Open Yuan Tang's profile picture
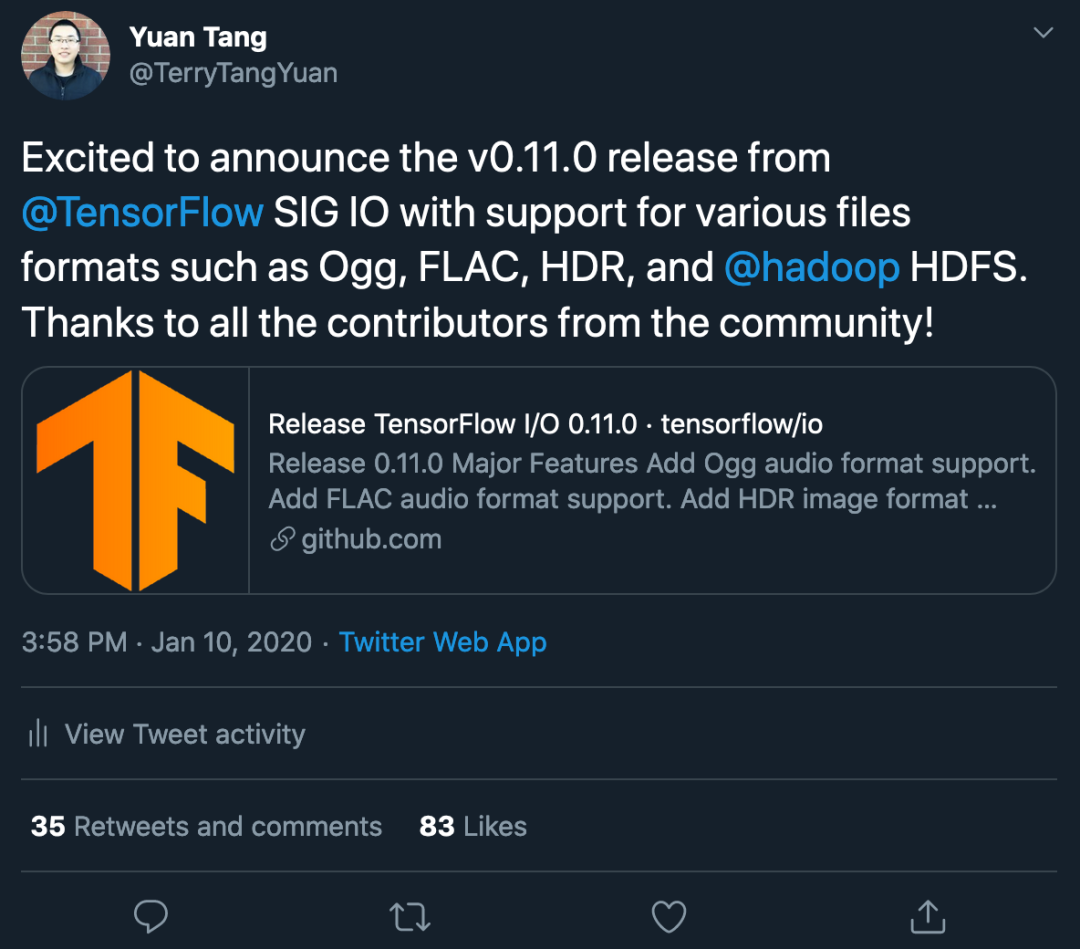The height and width of the screenshot is (949, 1080). (65, 56)
